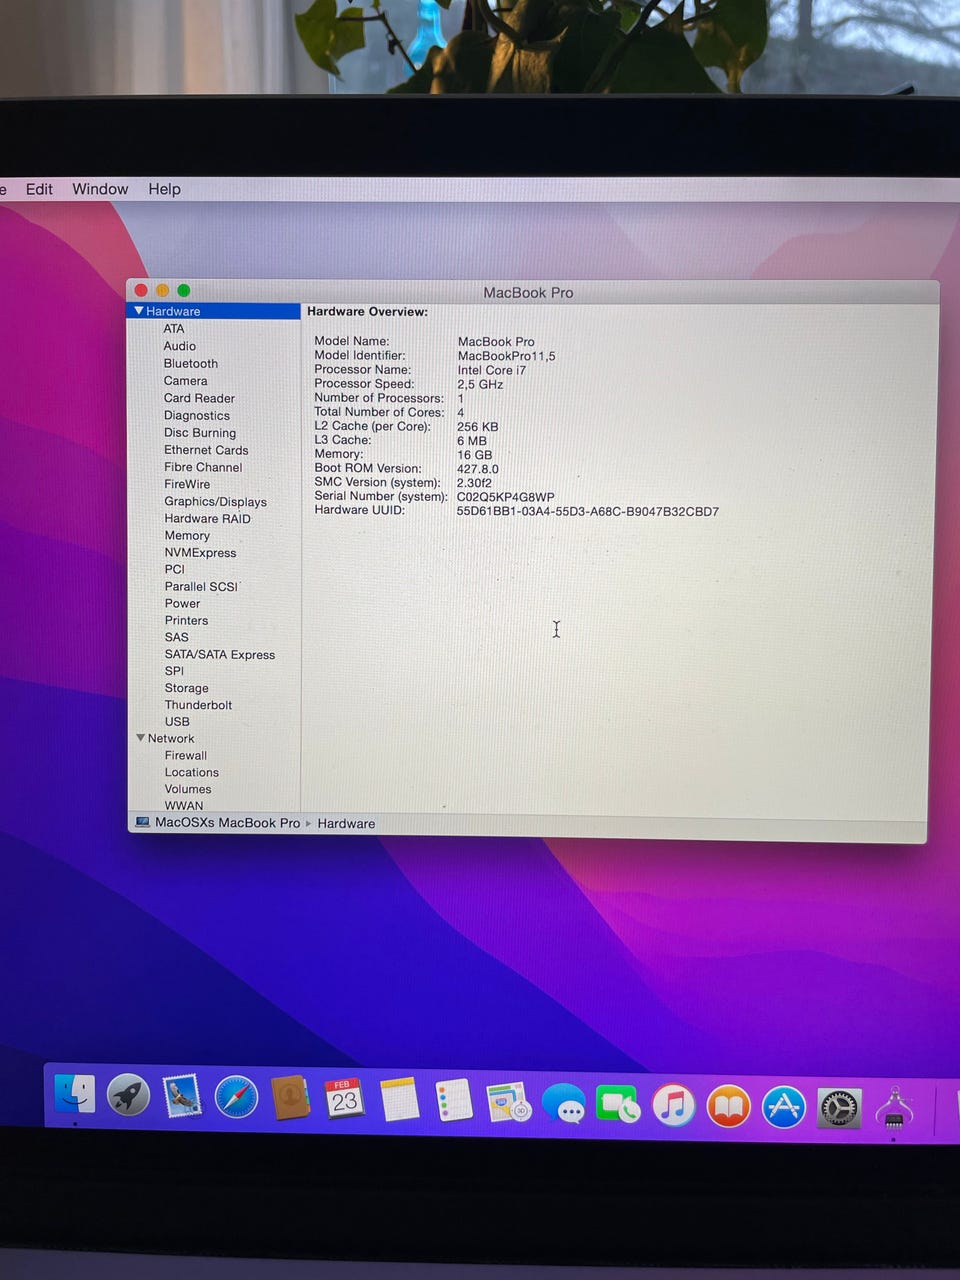Open Finder from the dock
This screenshot has height=1280, width=960.
(x=75, y=1094)
